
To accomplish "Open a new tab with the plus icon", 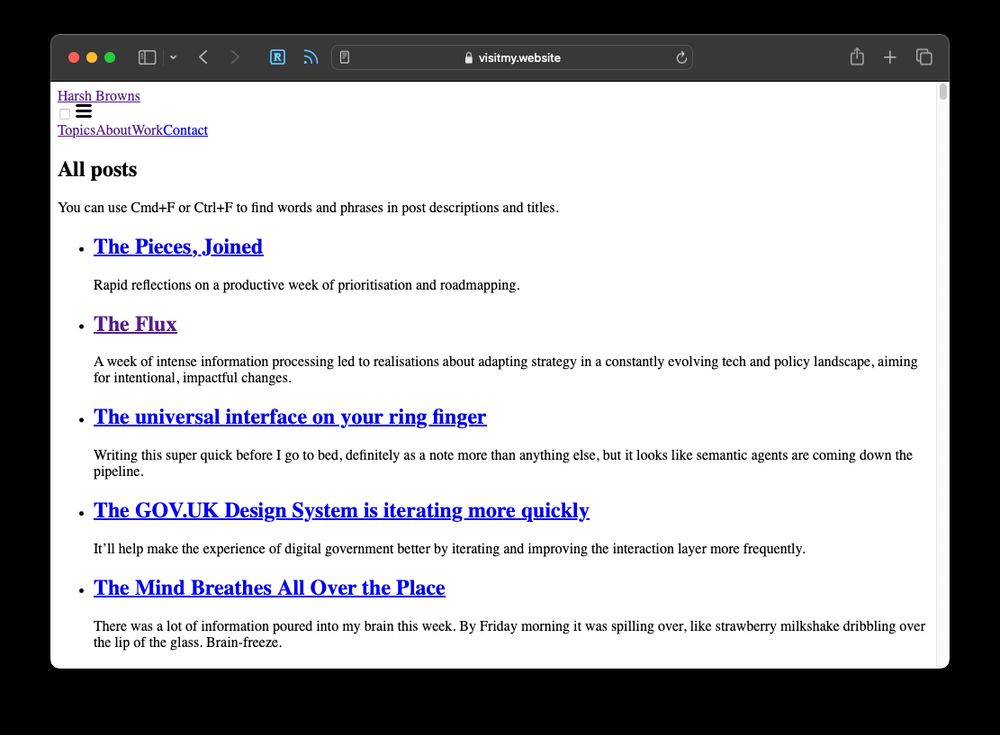I will pyautogui.click(x=890, y=57).
